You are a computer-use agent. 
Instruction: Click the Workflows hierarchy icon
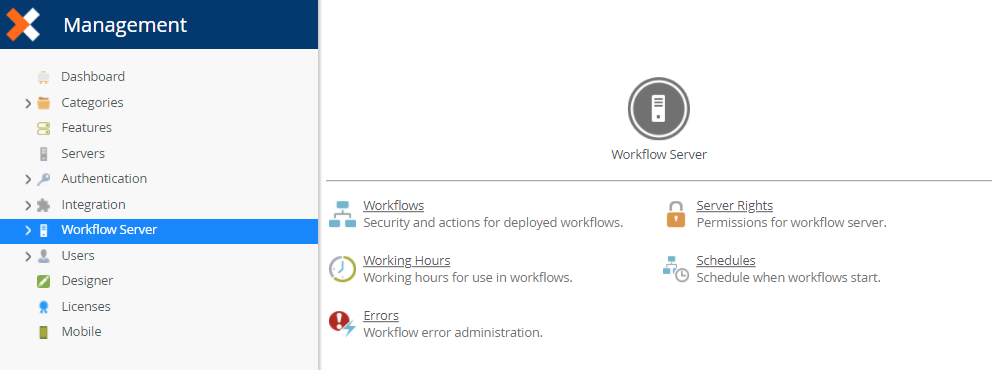coord(342,214)
